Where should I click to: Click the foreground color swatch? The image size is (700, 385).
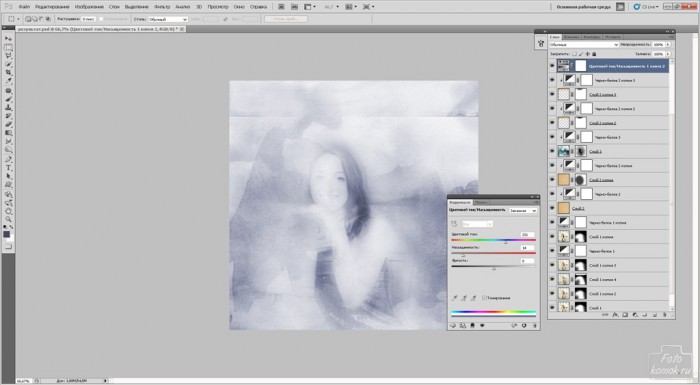[x=6, y=234]
